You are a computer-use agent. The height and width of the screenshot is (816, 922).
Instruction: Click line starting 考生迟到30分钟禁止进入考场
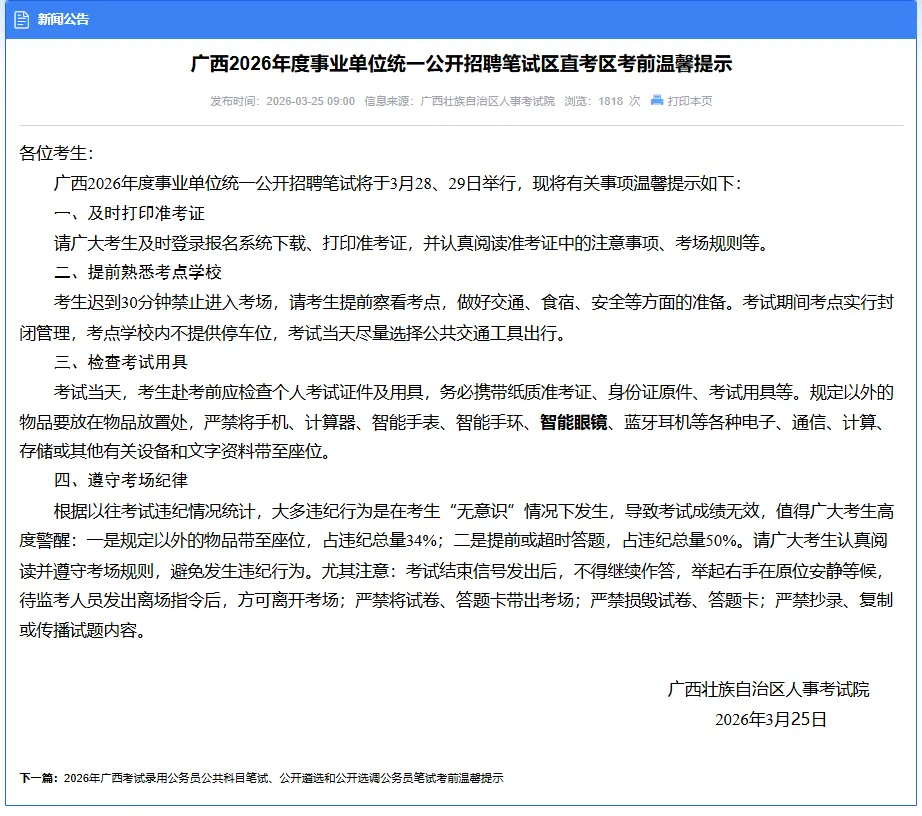point(473,302)
